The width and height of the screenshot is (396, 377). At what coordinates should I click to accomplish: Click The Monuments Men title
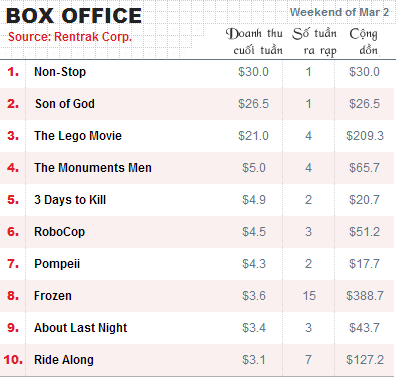[93, 168]
